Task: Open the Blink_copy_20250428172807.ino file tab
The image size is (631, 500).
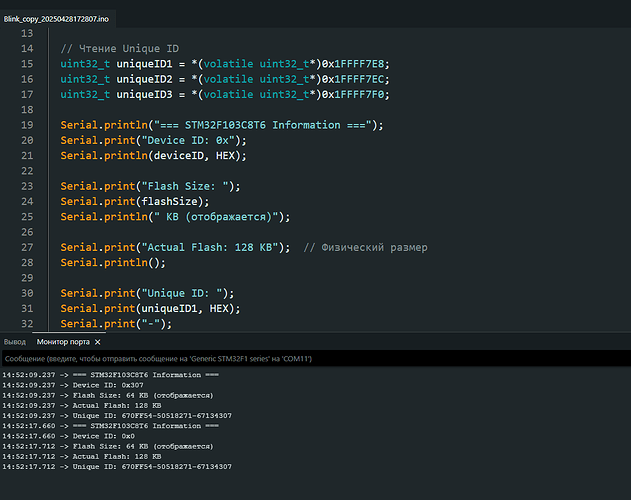Action: tap(56, 18)
